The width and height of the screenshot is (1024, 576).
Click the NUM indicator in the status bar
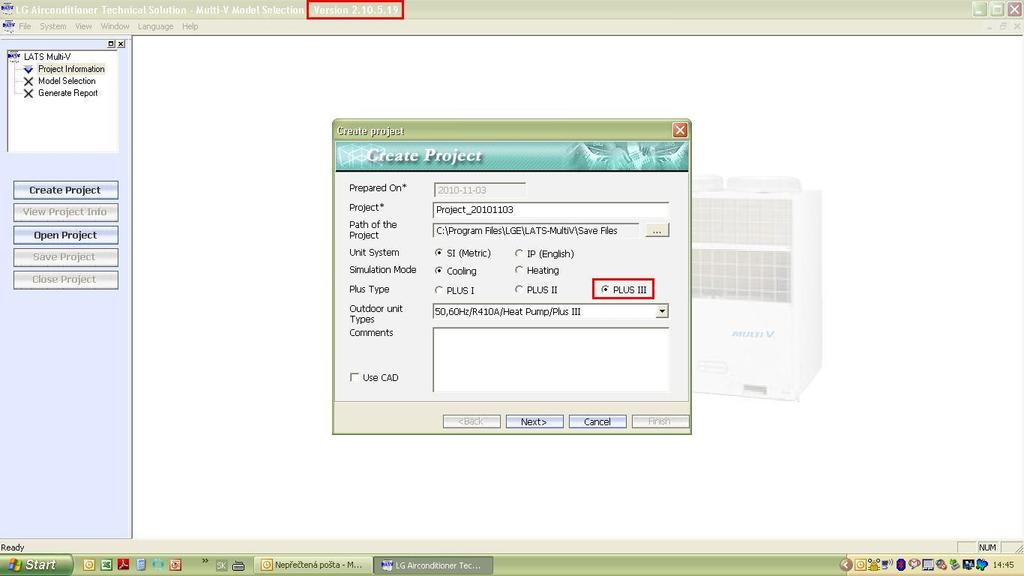tap(987, 547)
